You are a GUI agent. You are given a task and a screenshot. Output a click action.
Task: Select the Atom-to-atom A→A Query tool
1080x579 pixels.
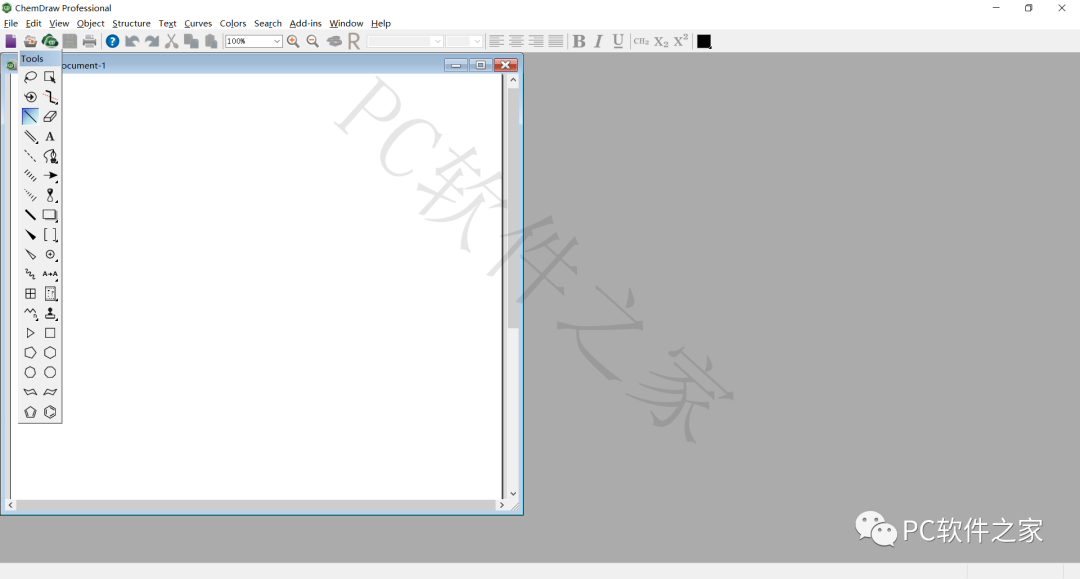[50, 274]
